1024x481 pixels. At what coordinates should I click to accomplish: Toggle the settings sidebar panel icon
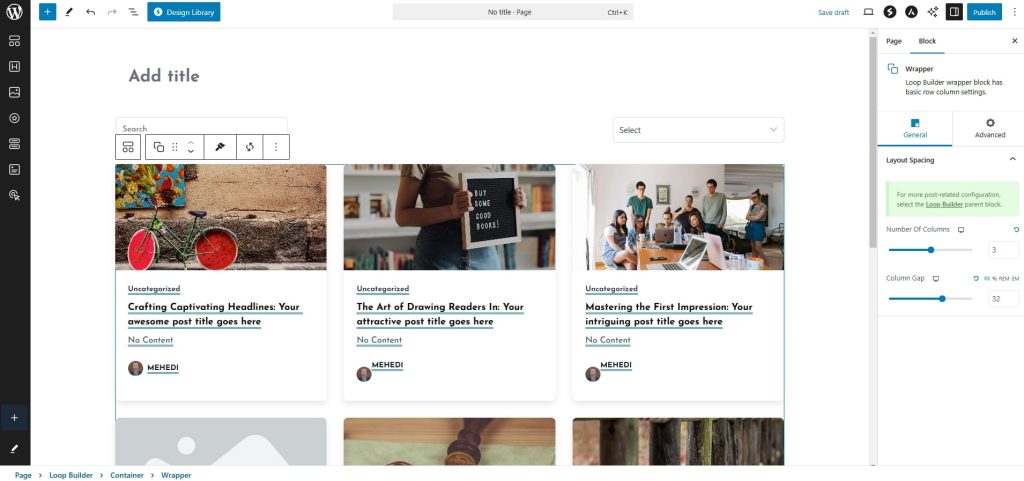[954, 12]
